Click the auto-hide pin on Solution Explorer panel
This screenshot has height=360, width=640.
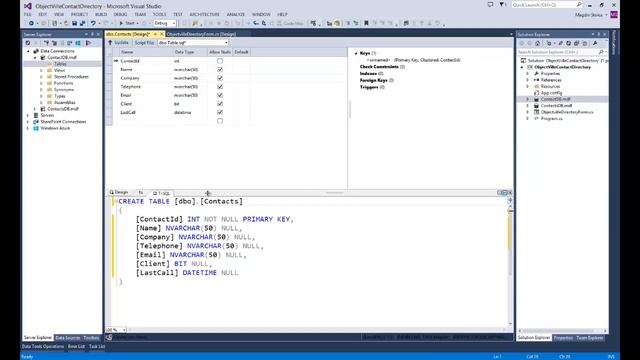point(599,34)
